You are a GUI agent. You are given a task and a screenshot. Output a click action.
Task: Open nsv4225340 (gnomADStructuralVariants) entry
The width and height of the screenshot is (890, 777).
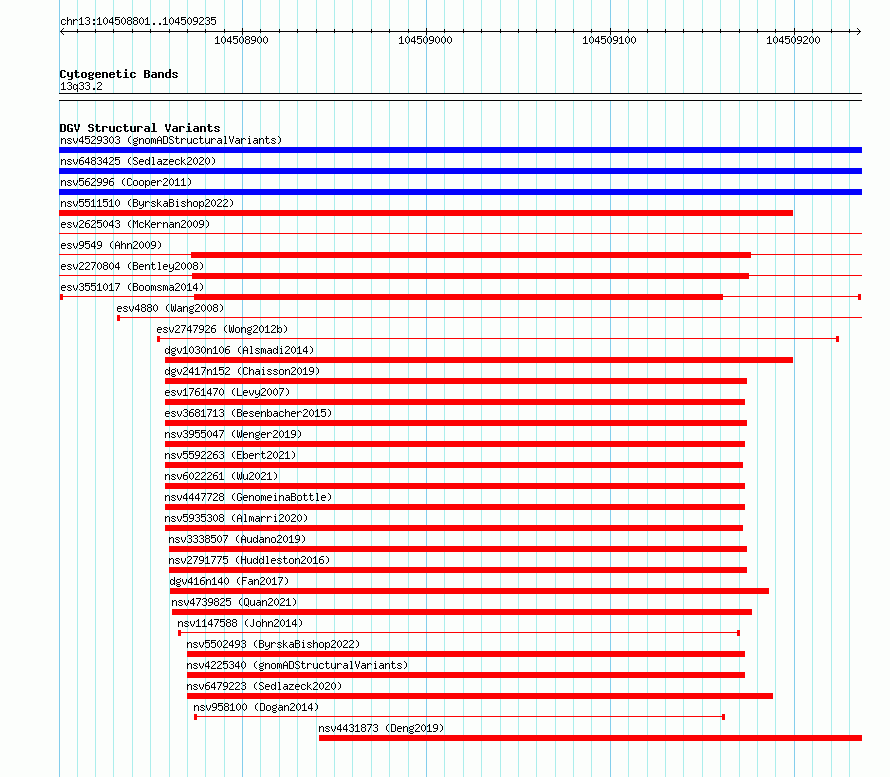click(x=297, y=665)
